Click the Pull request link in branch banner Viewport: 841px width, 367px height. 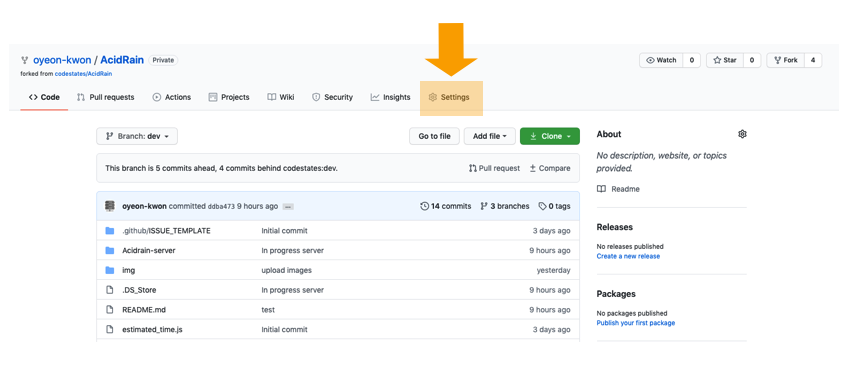coord(495,168)
